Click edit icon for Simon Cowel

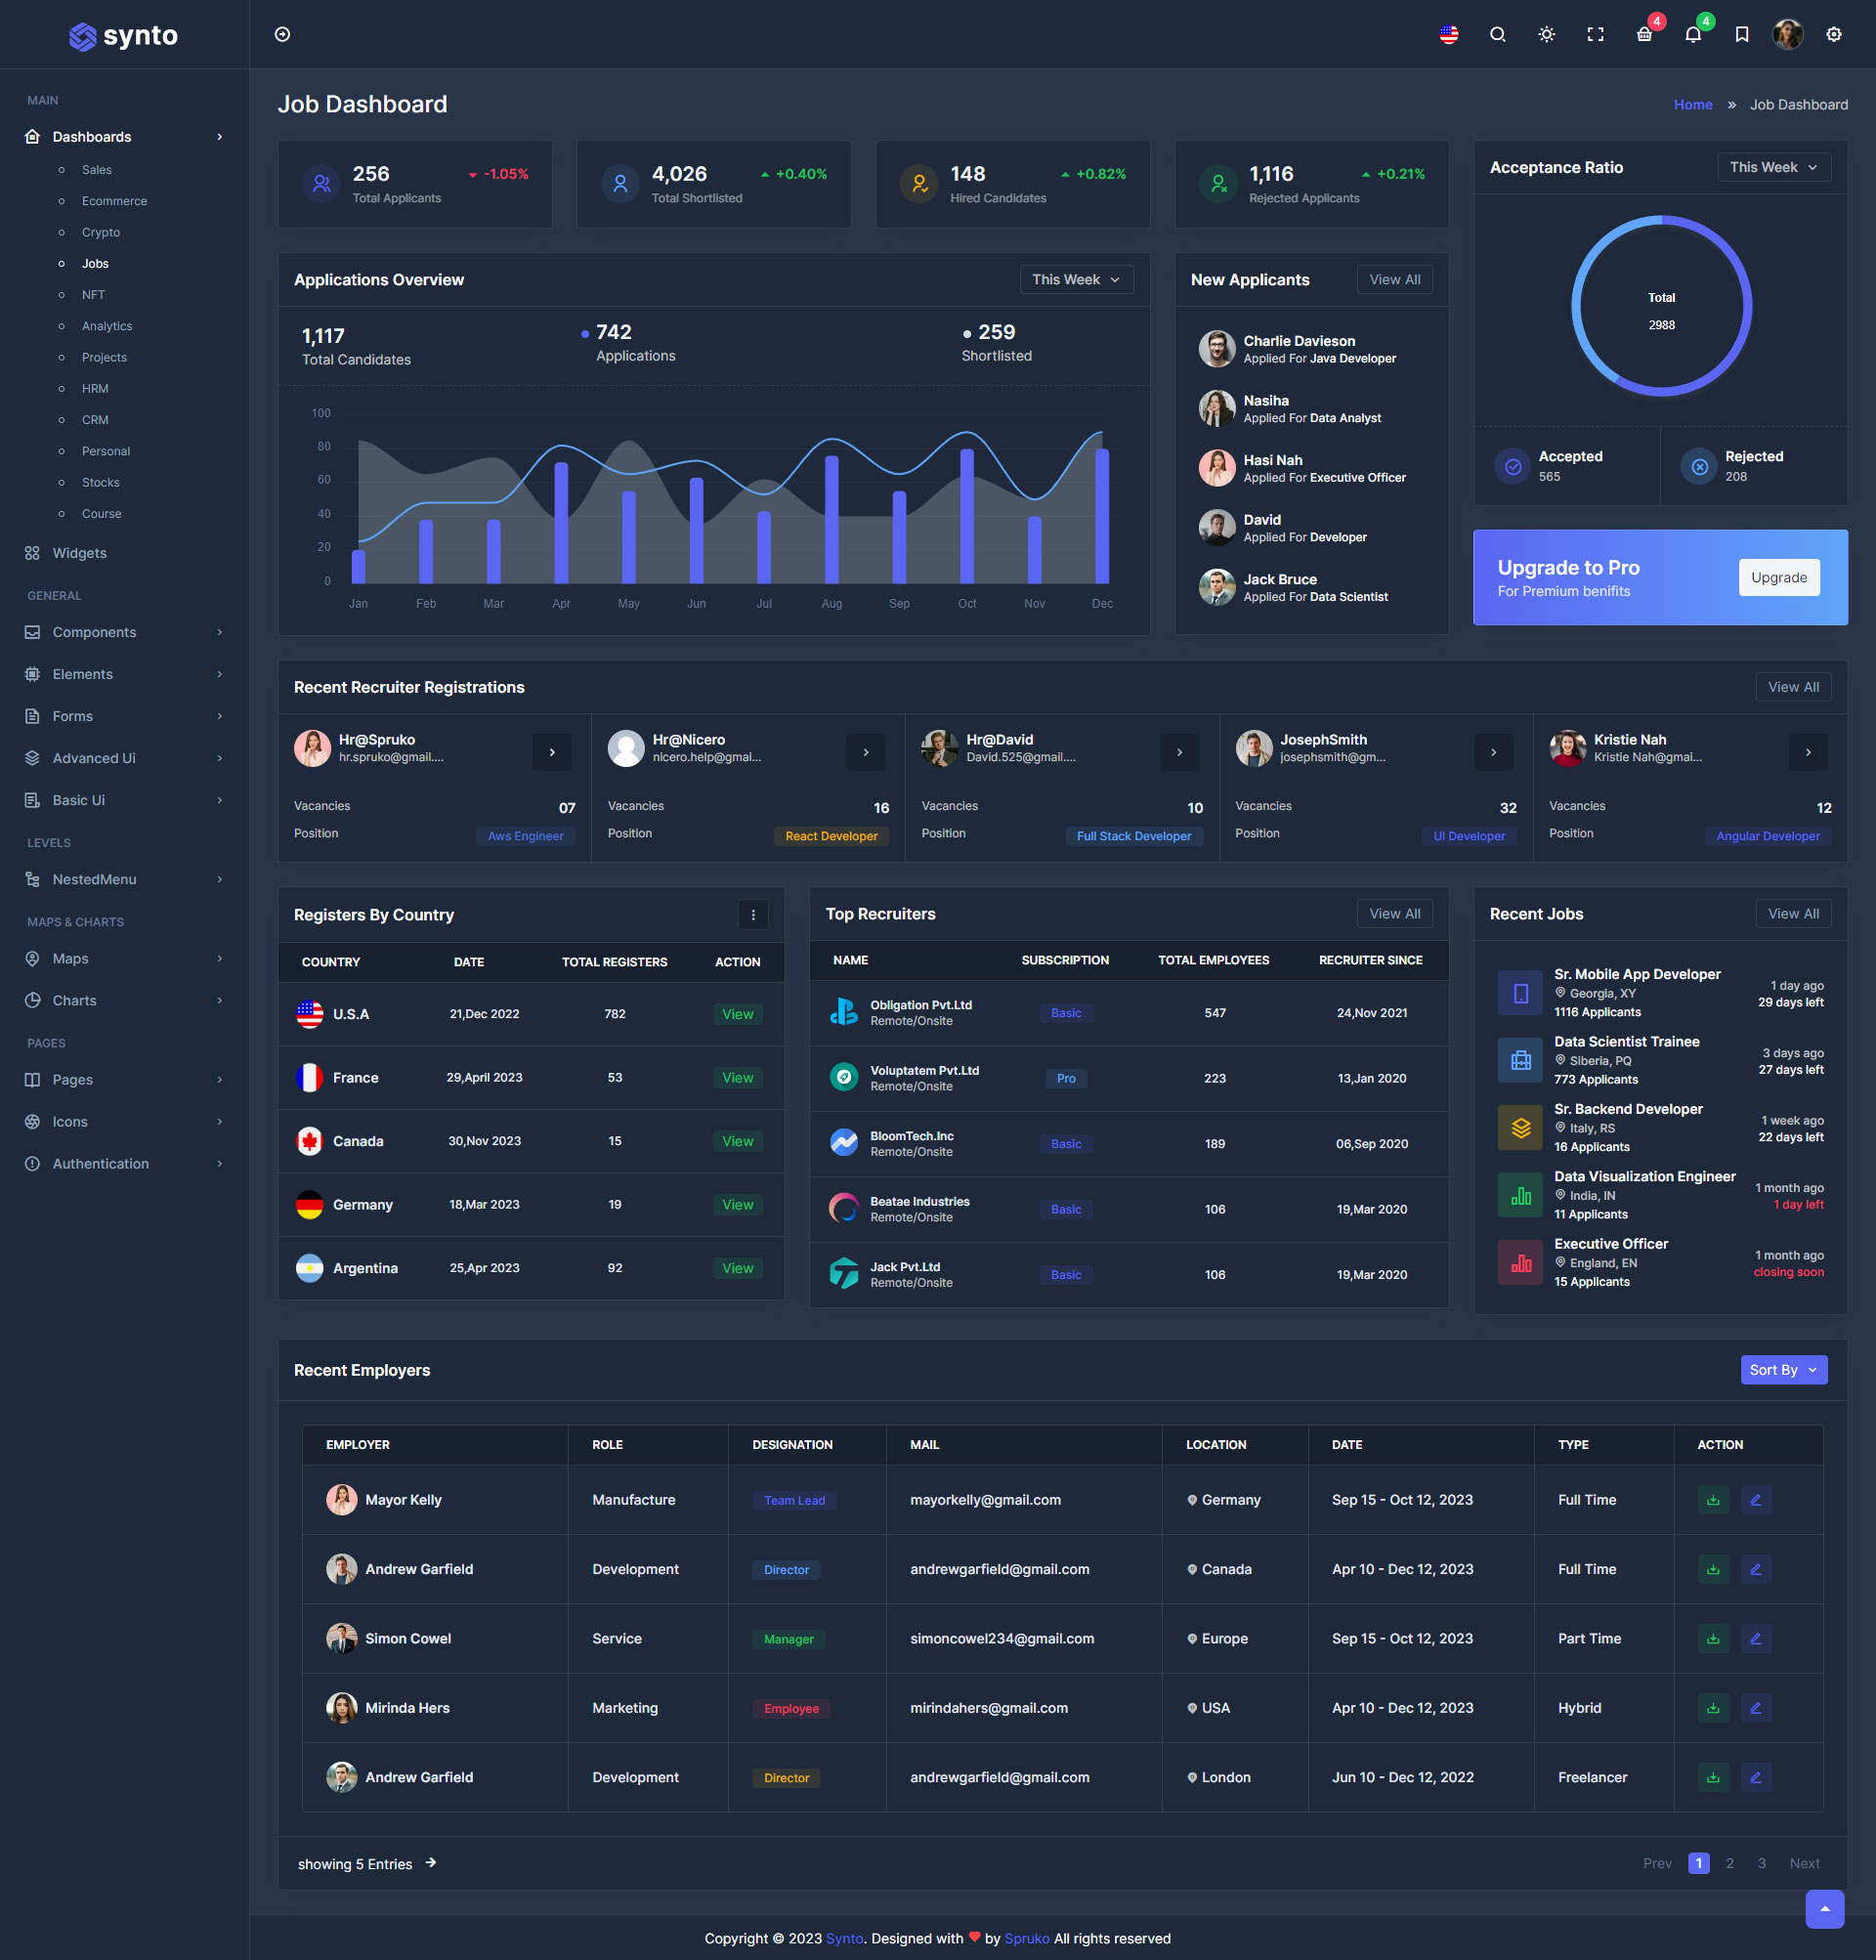(x=1755, y=1639)
